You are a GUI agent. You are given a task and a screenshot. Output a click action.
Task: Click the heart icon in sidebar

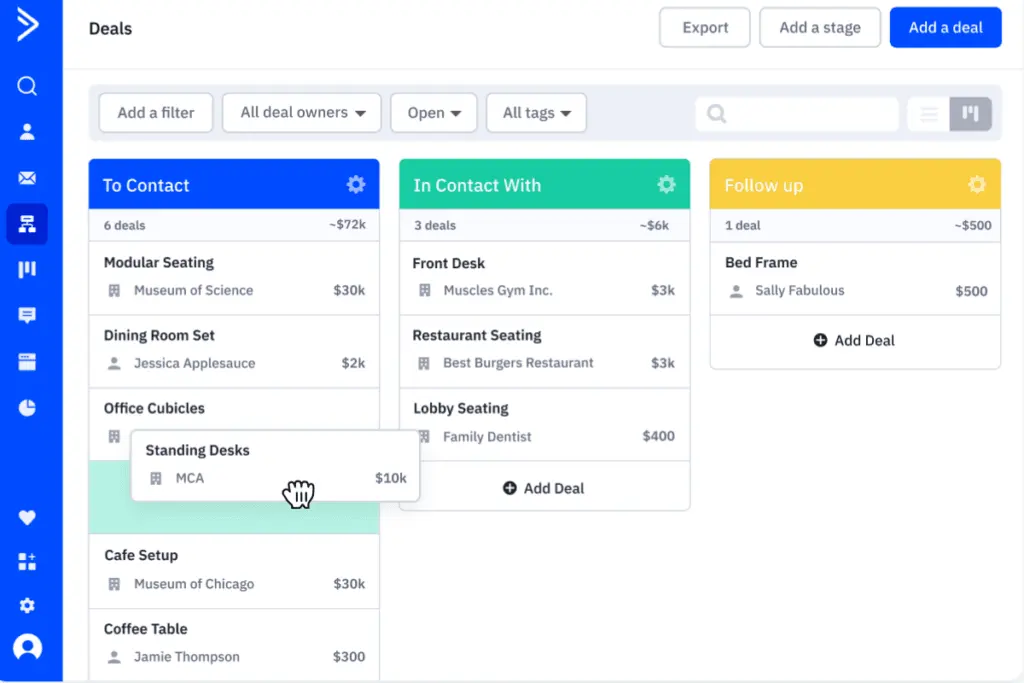(x=27, y=517)
